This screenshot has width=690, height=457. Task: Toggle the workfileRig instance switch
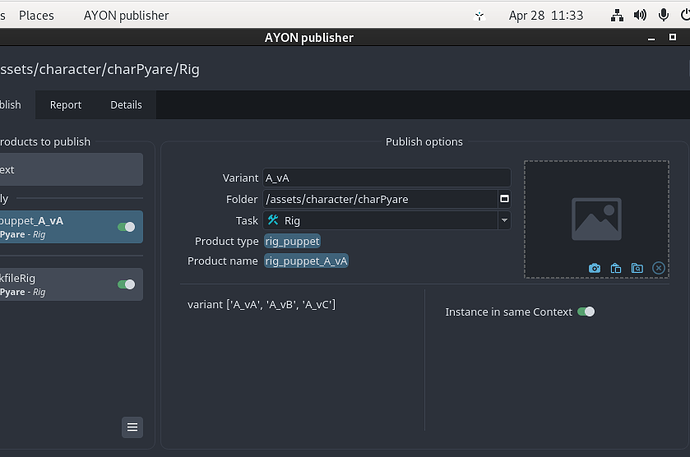point(126,284)
